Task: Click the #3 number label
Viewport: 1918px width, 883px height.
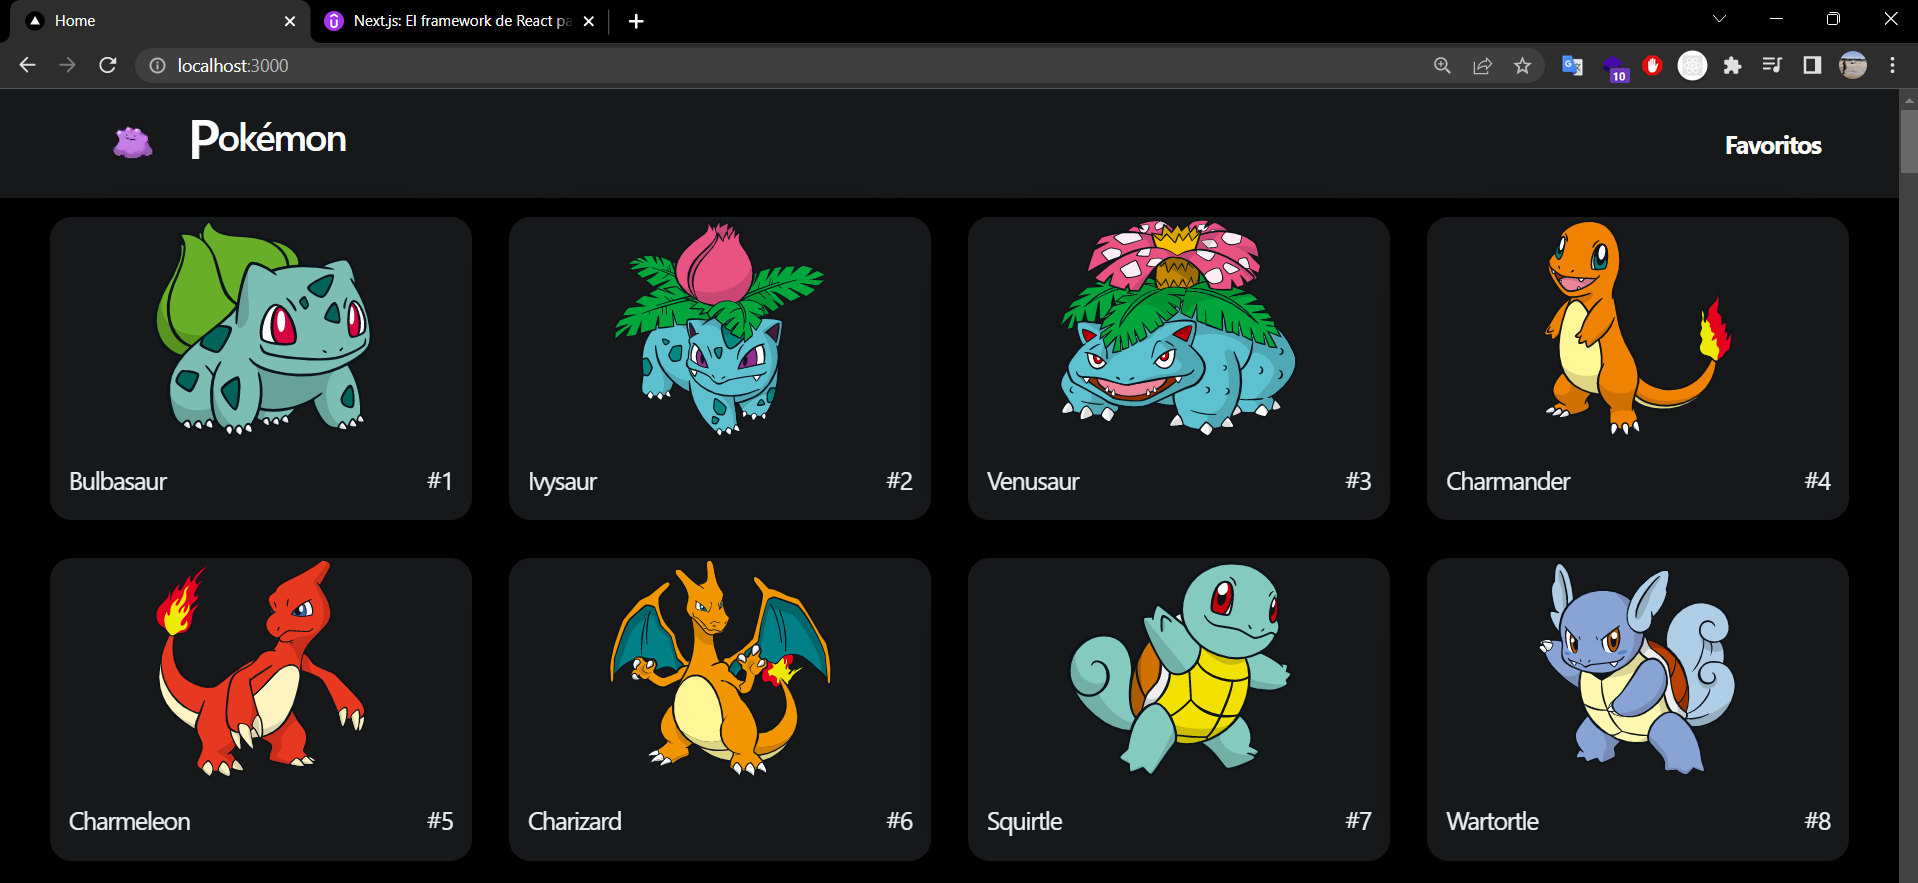Action: (1358, 481)
